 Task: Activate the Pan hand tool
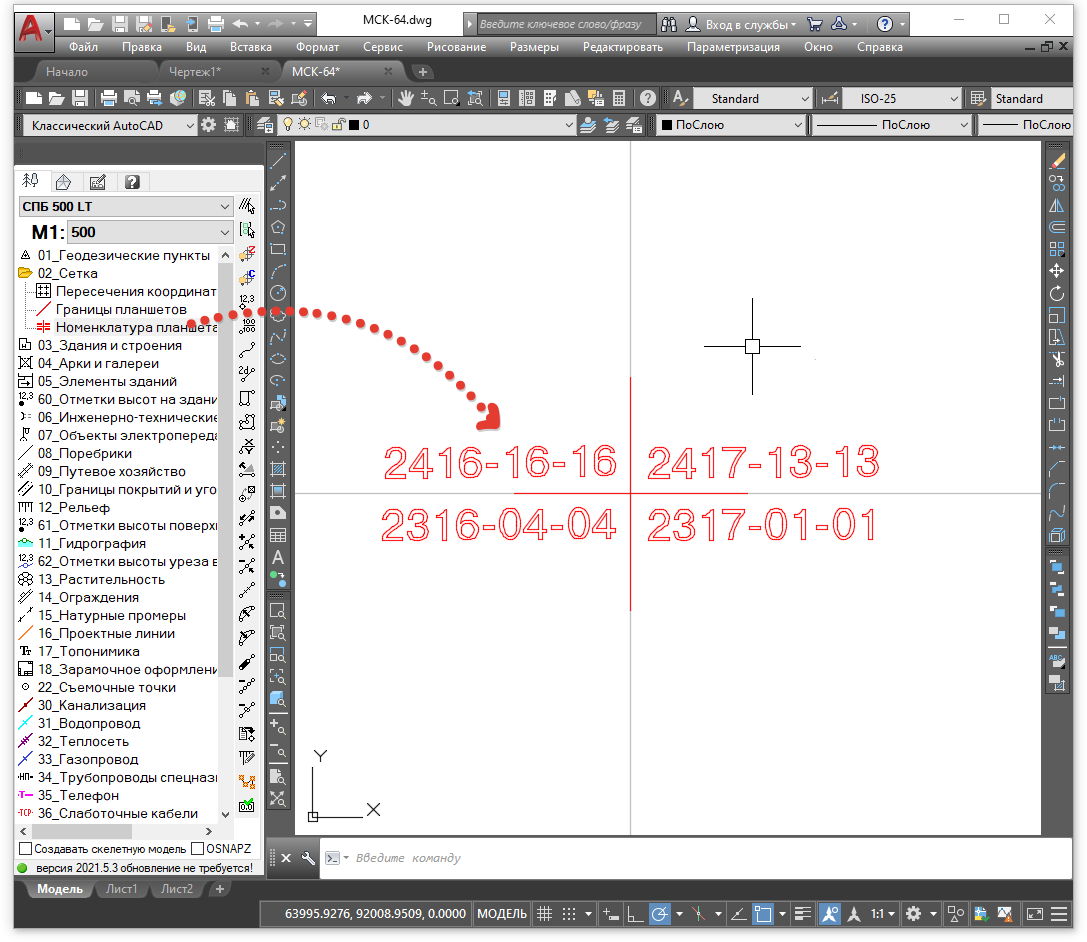[406, 98]
